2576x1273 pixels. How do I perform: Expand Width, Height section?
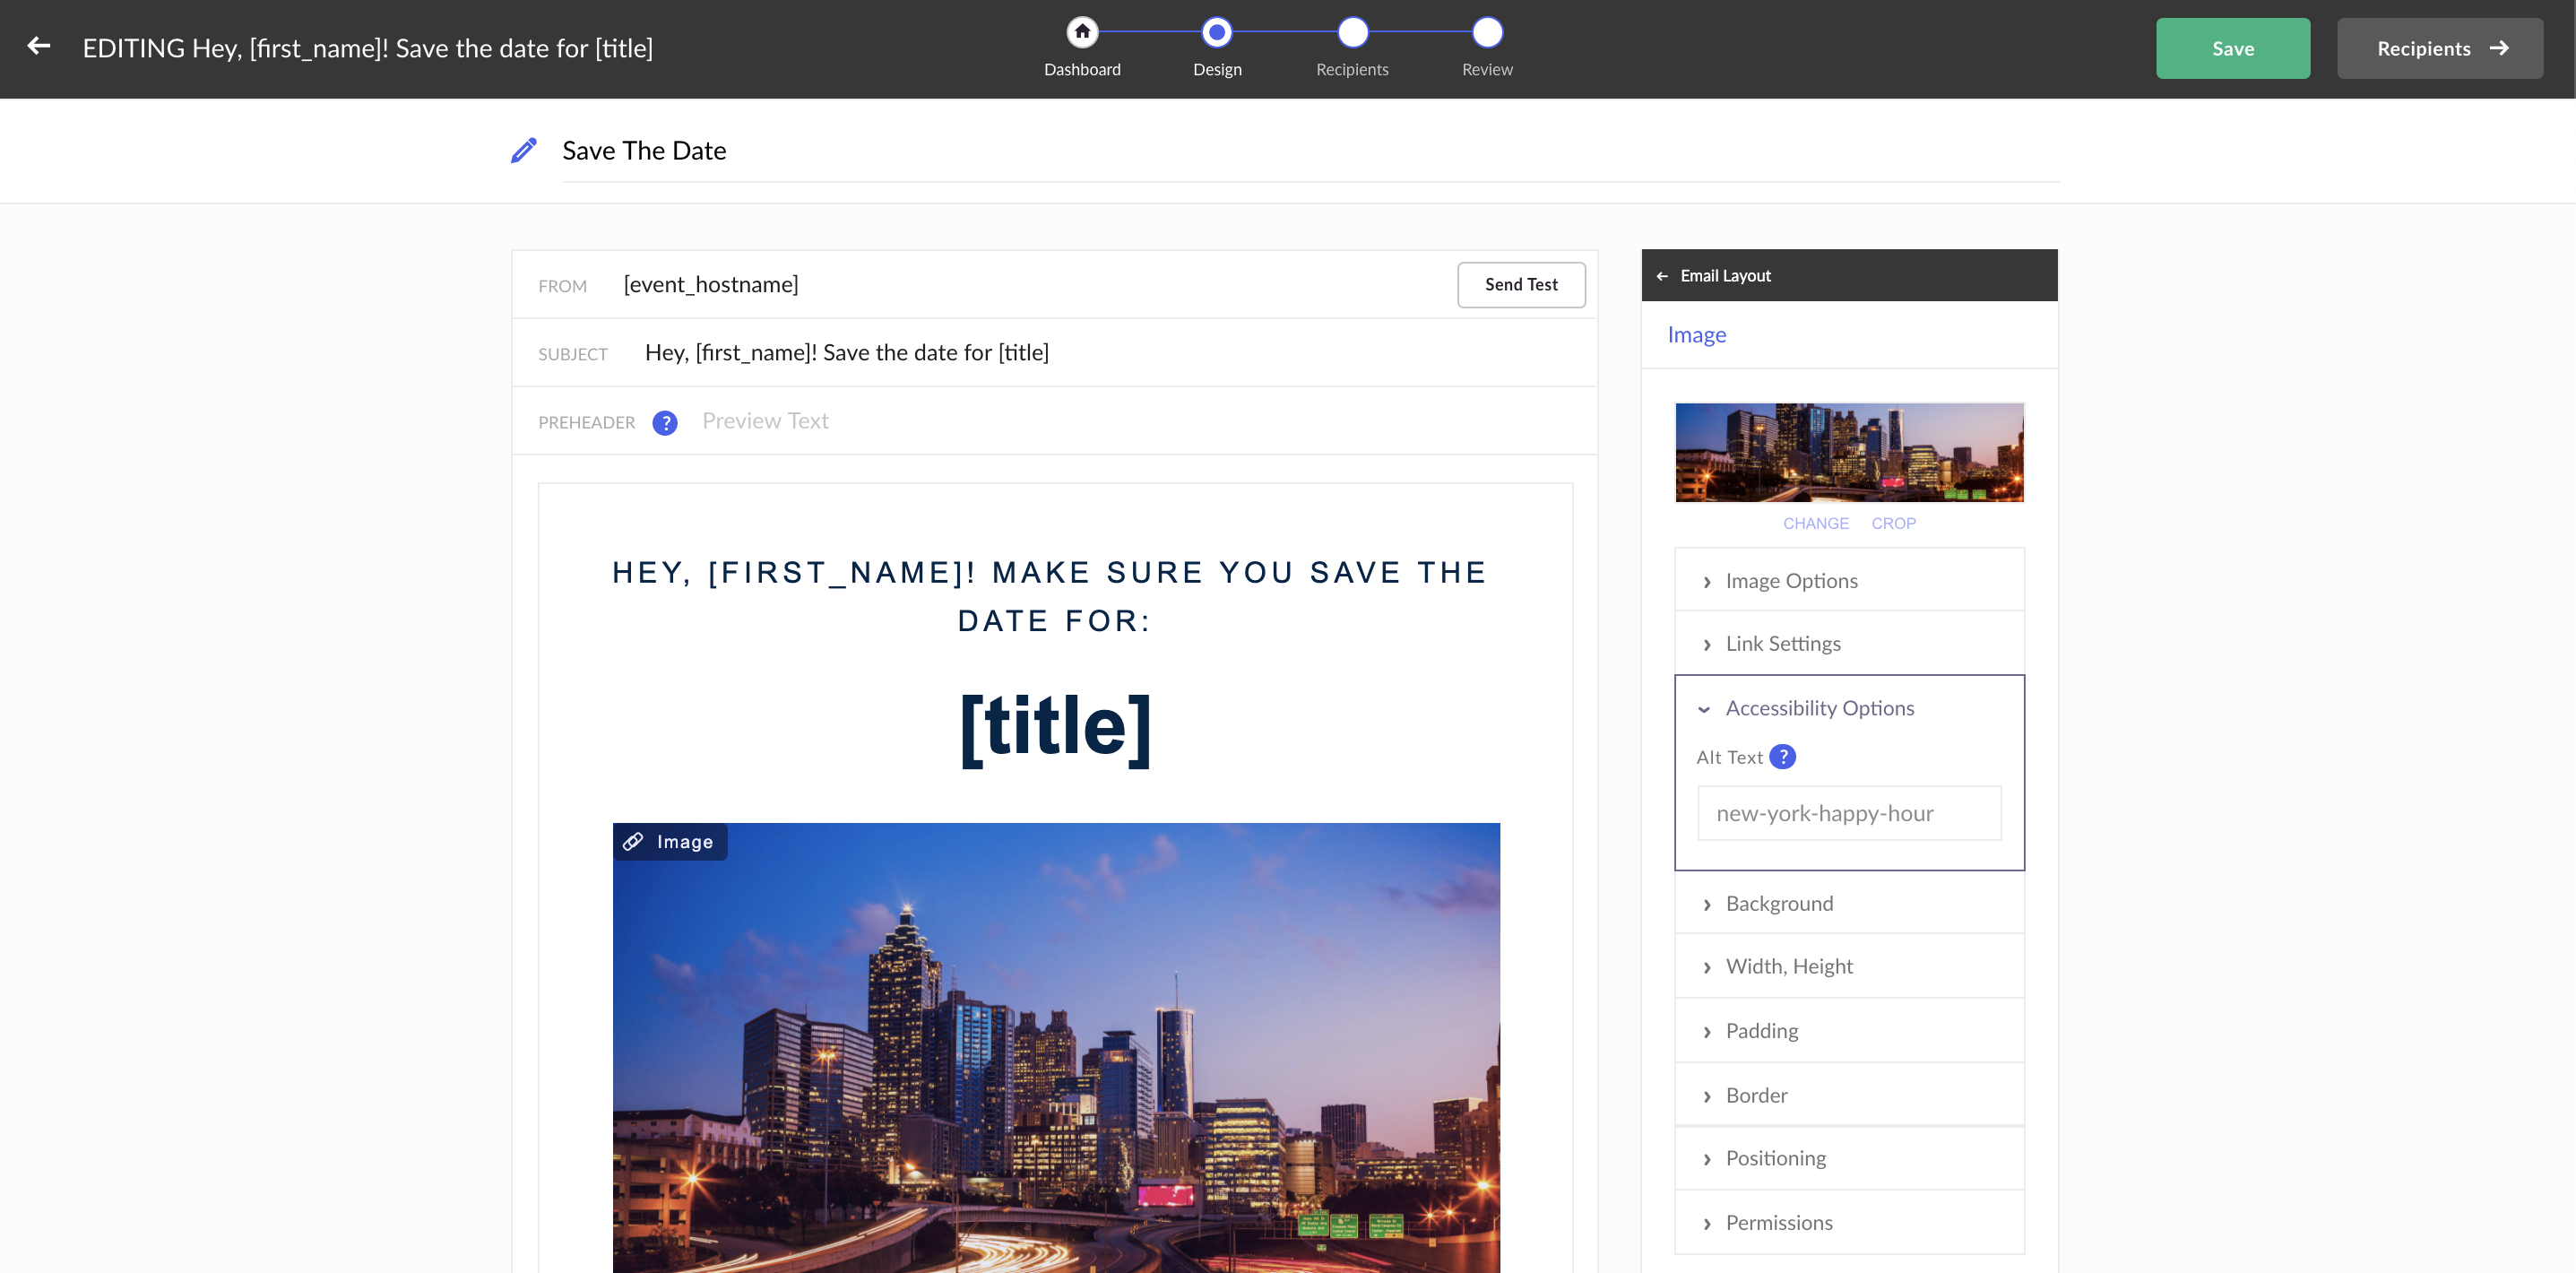click(x=1849, y=967)
